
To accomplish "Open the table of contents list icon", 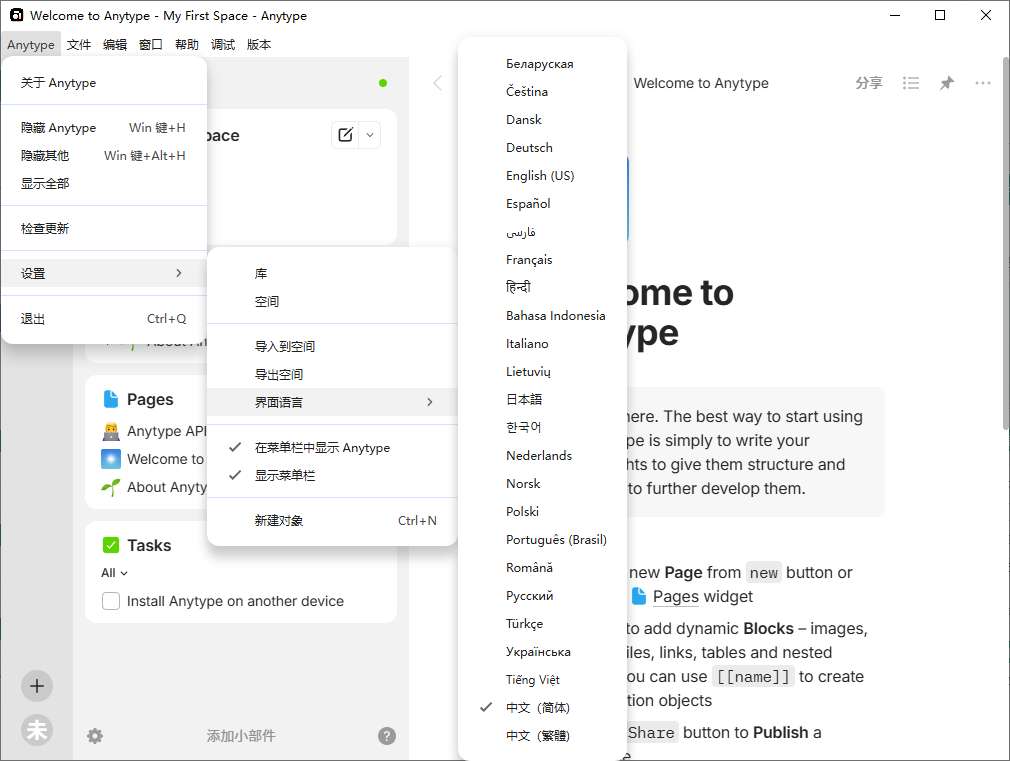I will pos(911,83).
